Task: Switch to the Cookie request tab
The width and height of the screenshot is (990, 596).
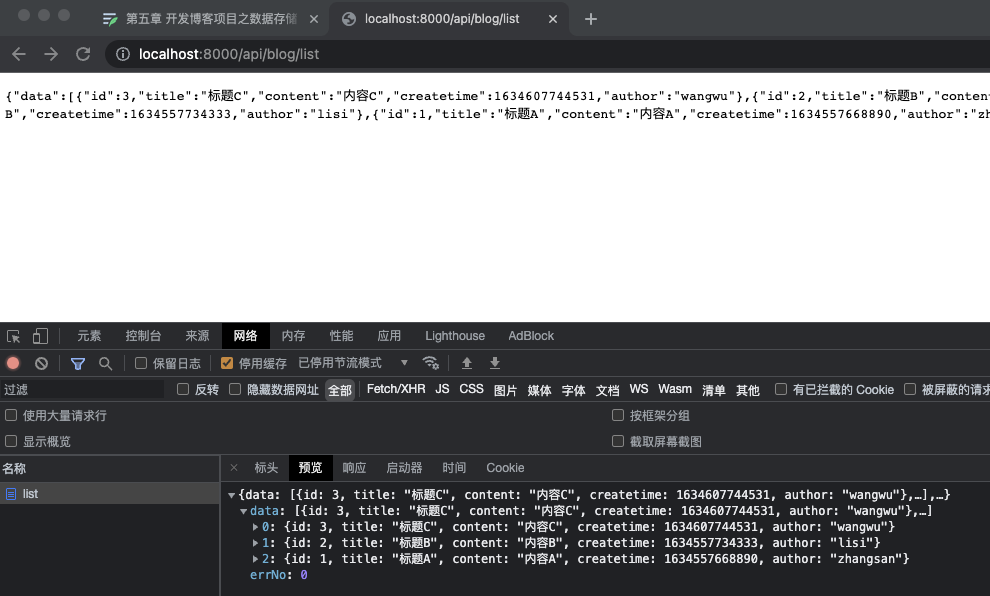Action: [505, 468]
